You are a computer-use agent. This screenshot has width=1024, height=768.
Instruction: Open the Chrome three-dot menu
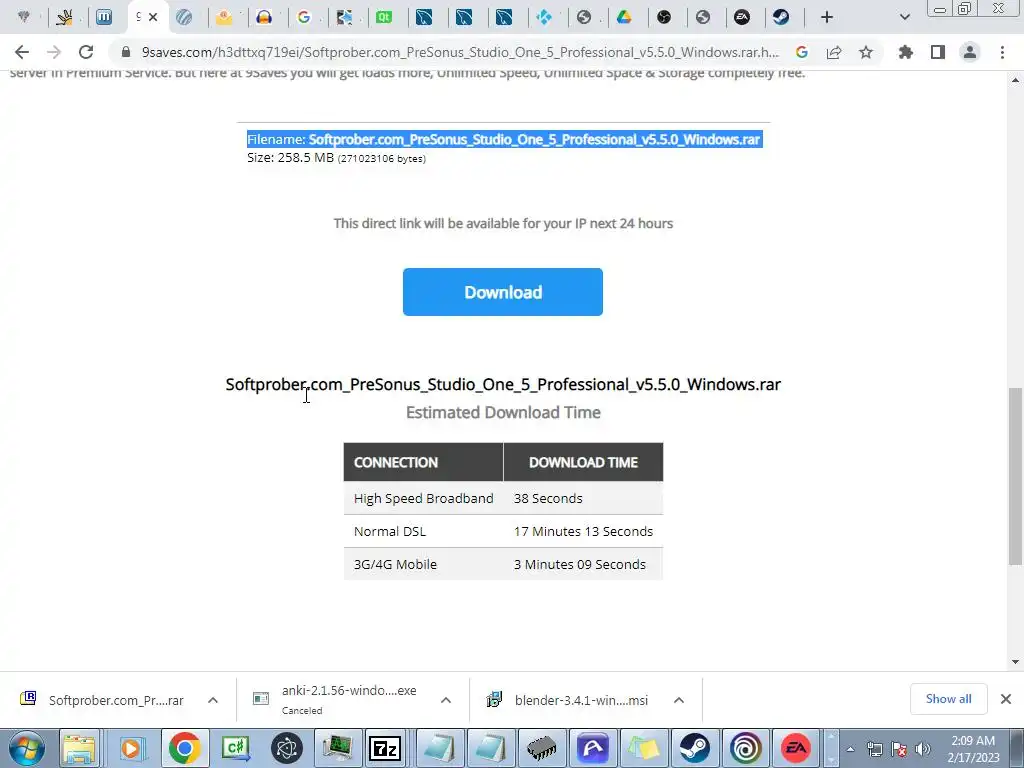click(x=1002, y=52)
